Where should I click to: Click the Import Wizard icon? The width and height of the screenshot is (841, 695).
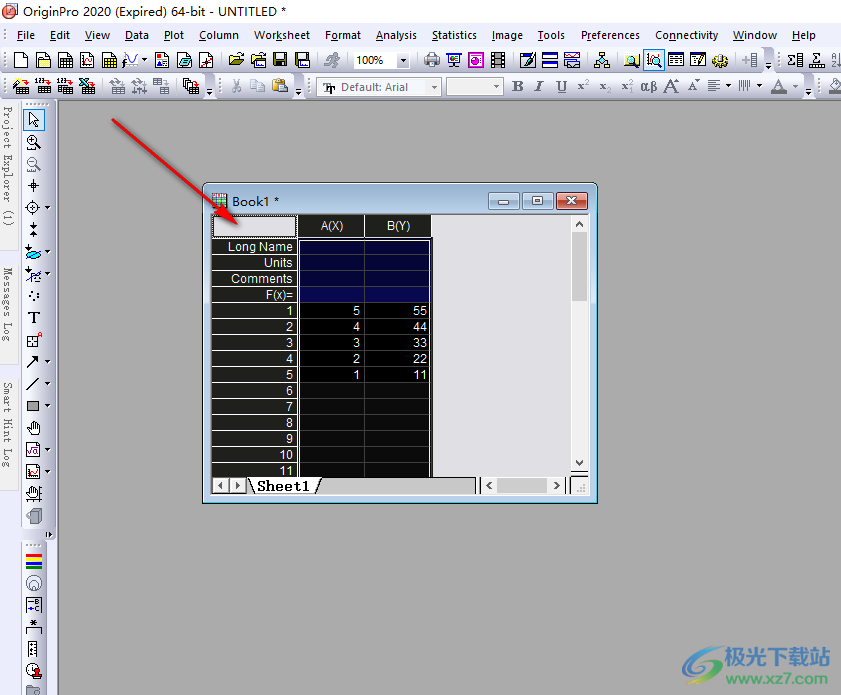click(21, 86)
